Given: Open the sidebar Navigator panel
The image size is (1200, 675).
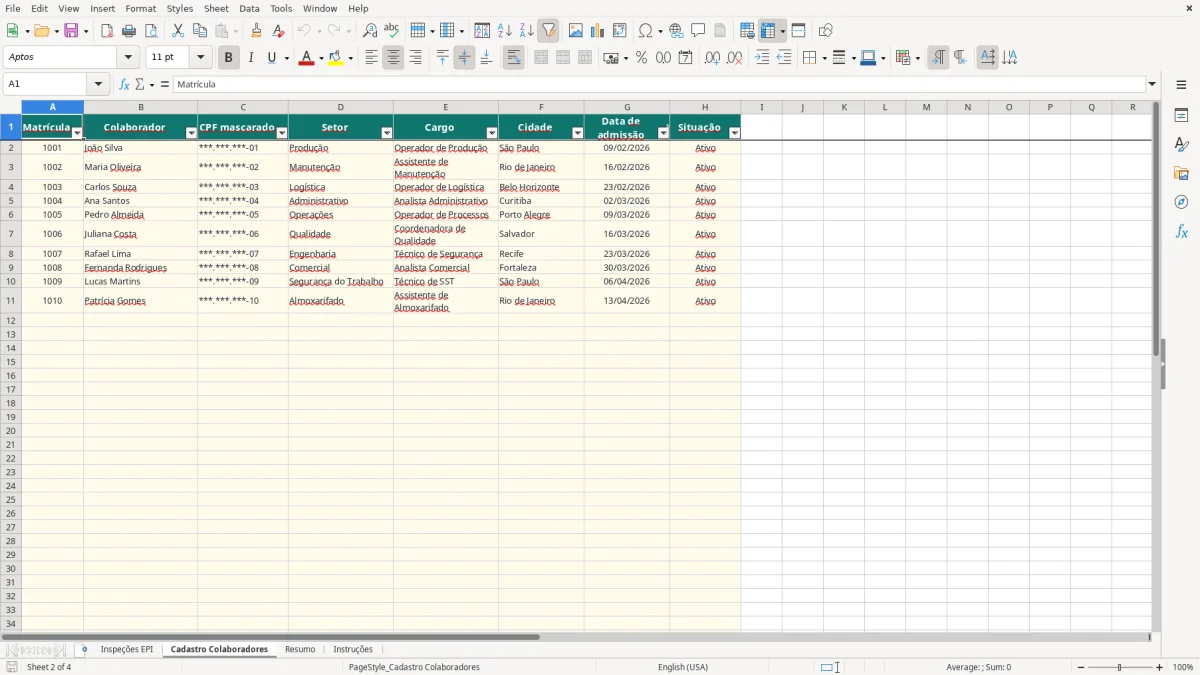Looking at the screenshot, I should pos(1181,202).
